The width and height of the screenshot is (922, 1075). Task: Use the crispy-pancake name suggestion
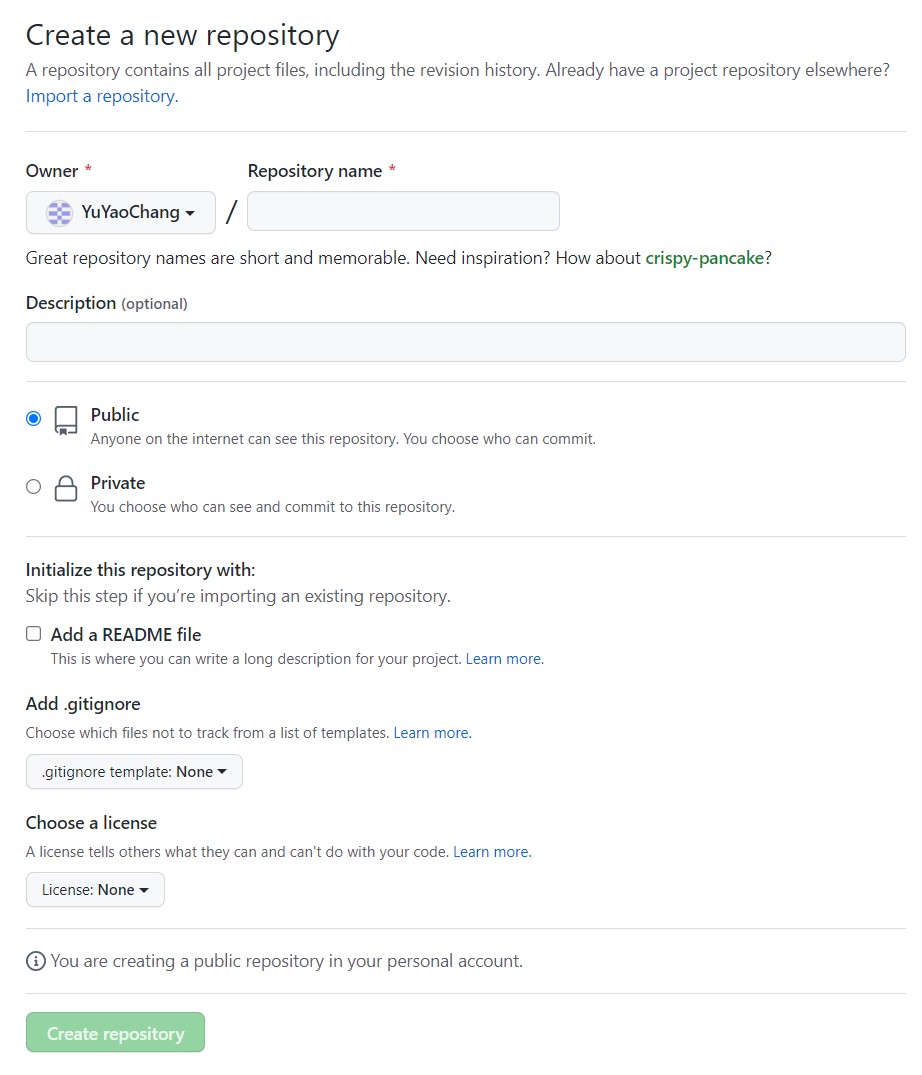(x=705, y=258)
